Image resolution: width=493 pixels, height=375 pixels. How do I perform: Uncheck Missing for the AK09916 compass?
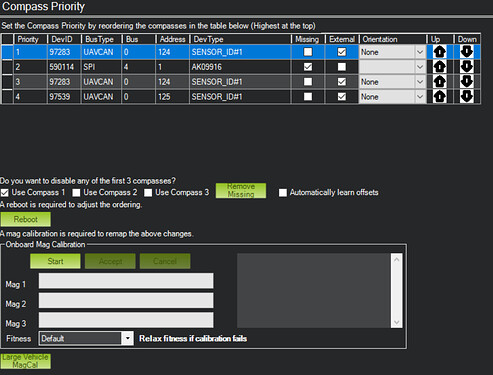click(x=308, y=67)
